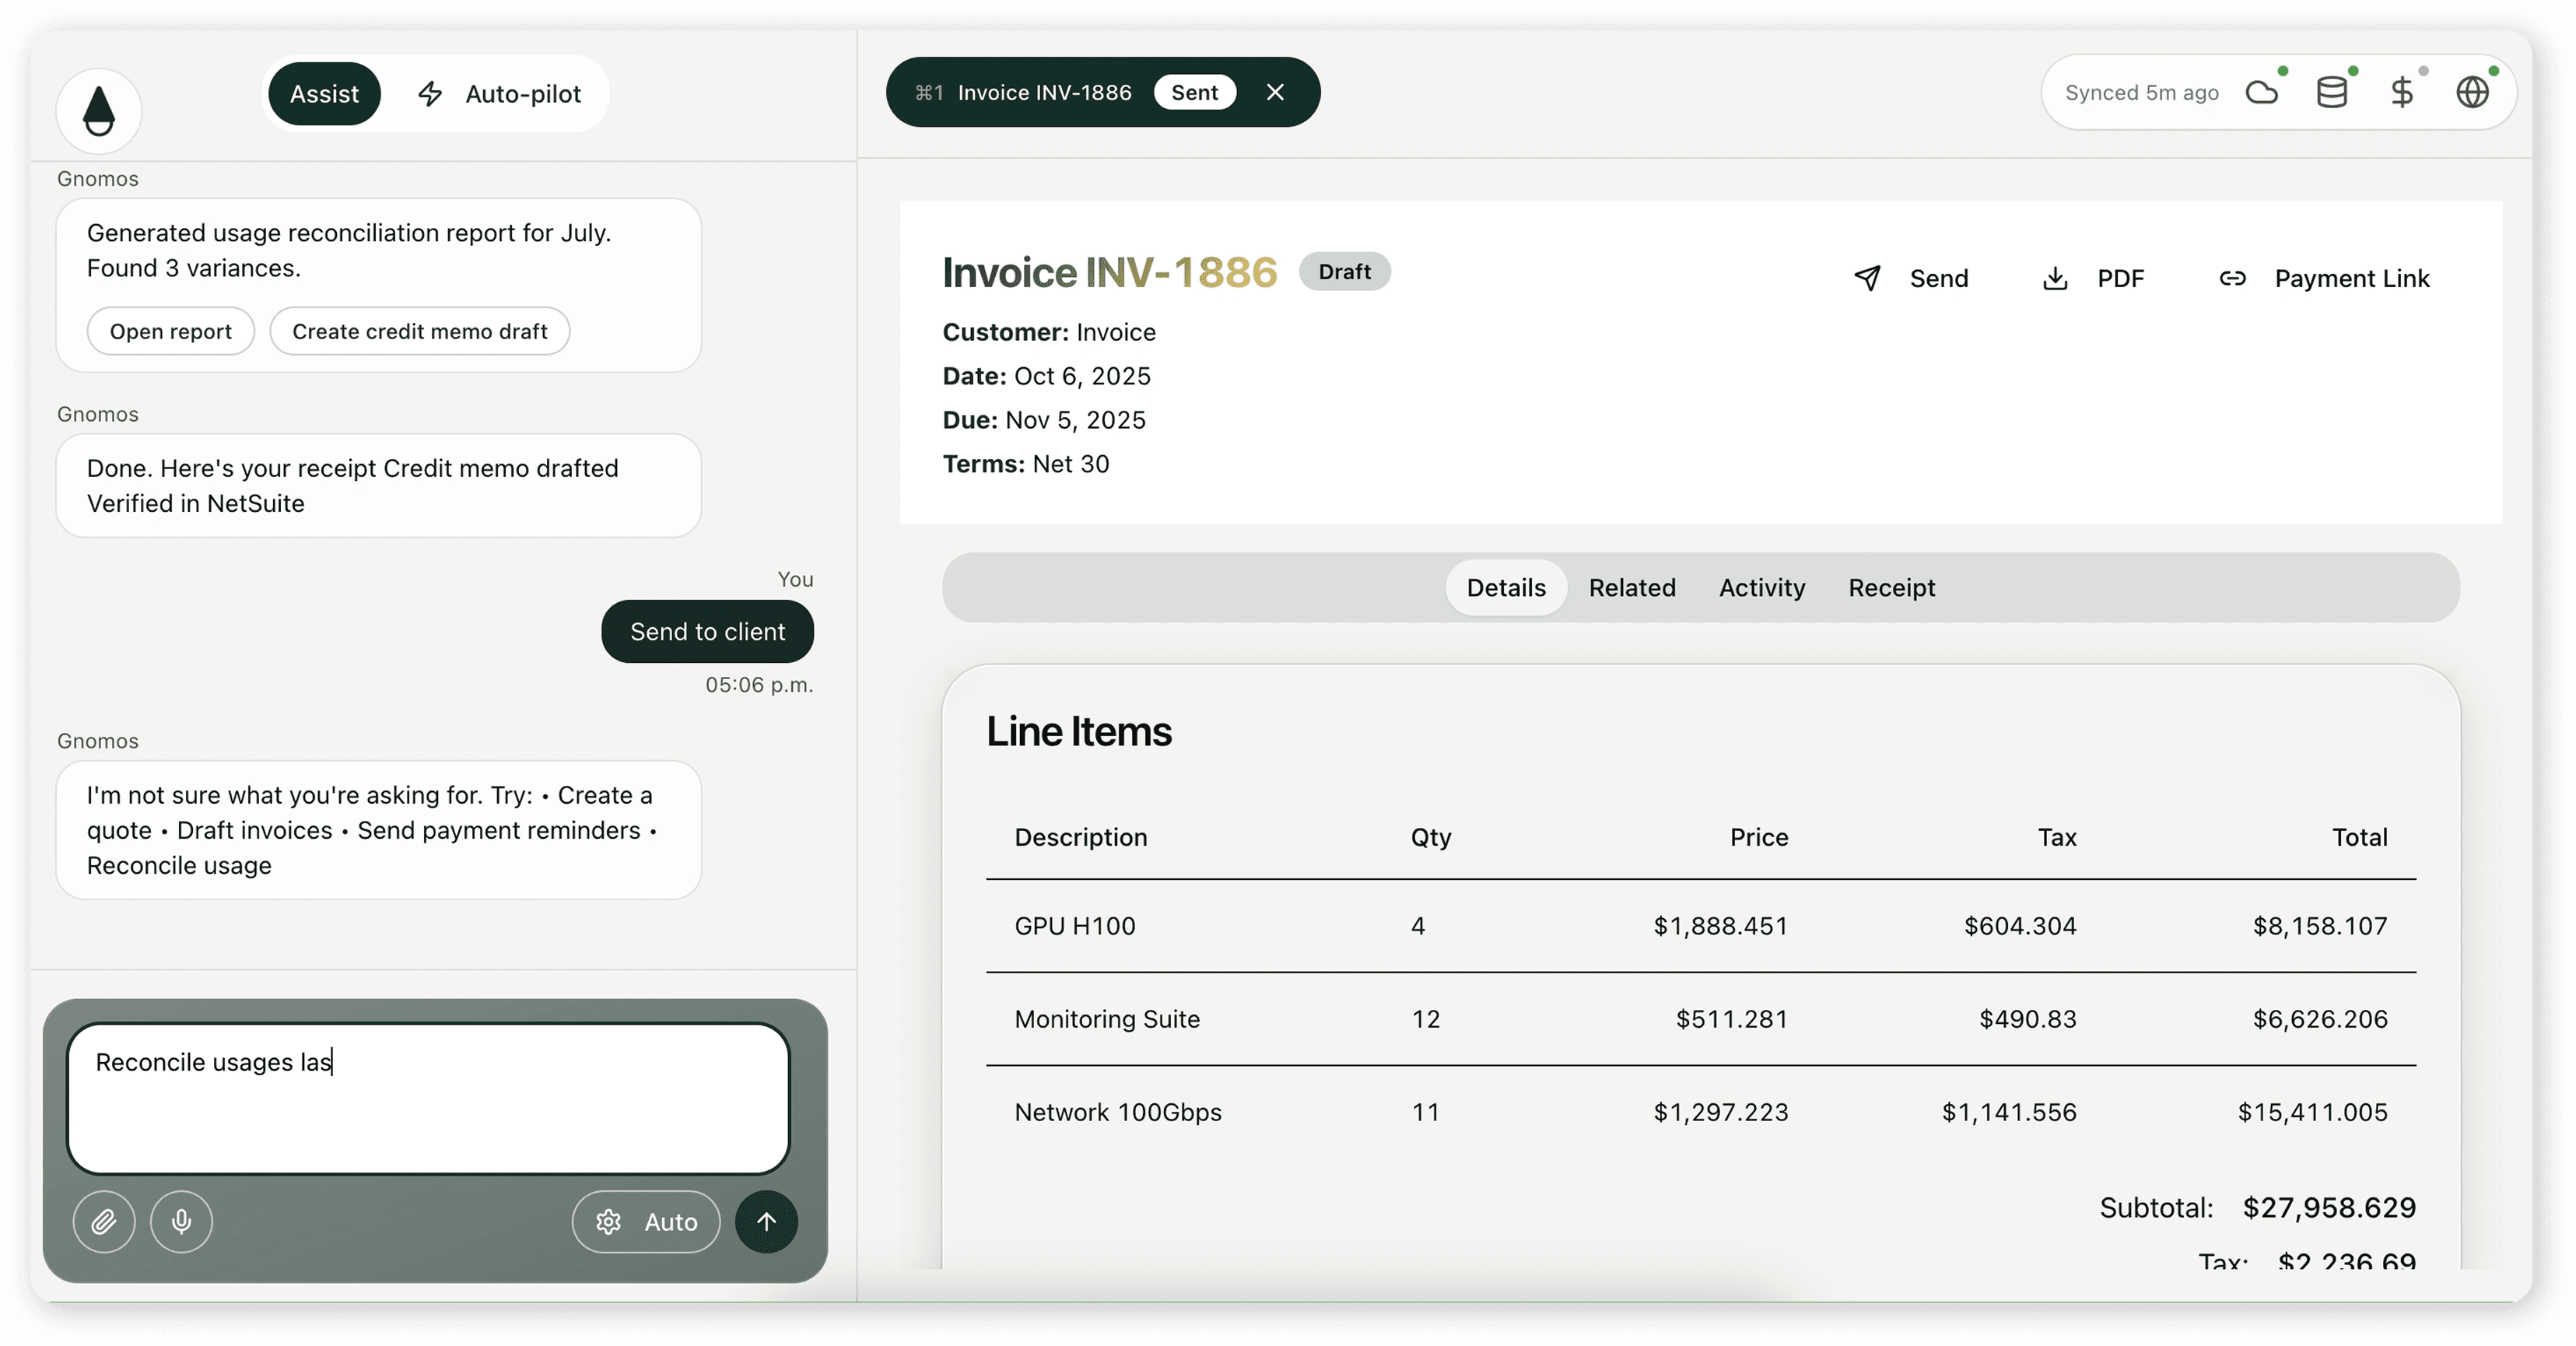Submit message with up-arrow send icon
Screen dimensions: 2576x1346
pos(766,1221)
